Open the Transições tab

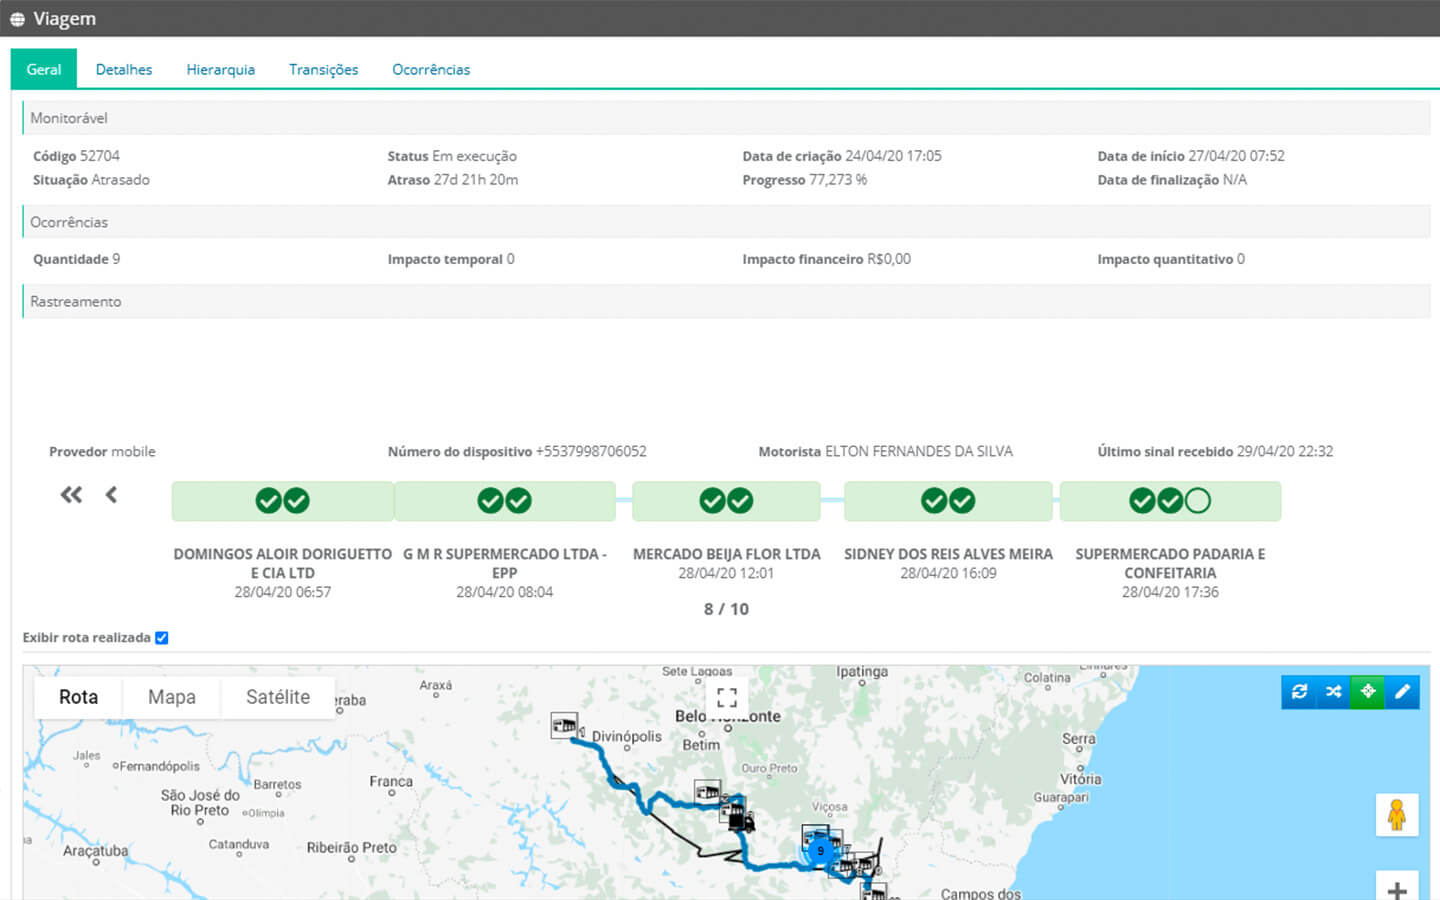(x=323, y=70)
